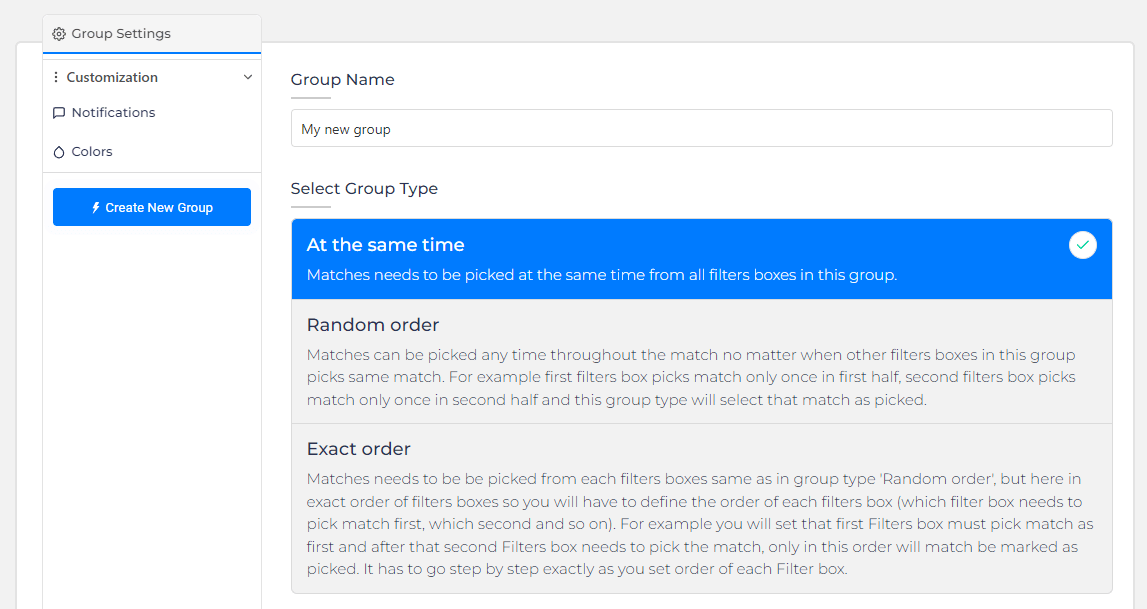Open the Group Settings tab
The width and height of the screenshot is (1147, 609).
(x=151, y=34)
